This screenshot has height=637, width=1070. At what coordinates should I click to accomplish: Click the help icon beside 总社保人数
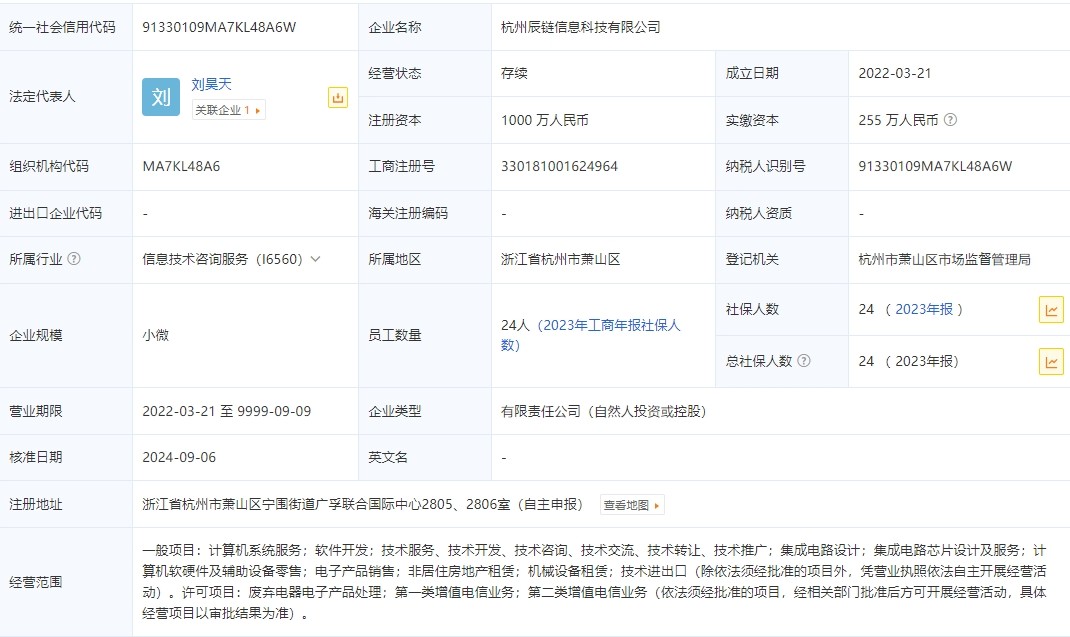(x=804, y=360)
